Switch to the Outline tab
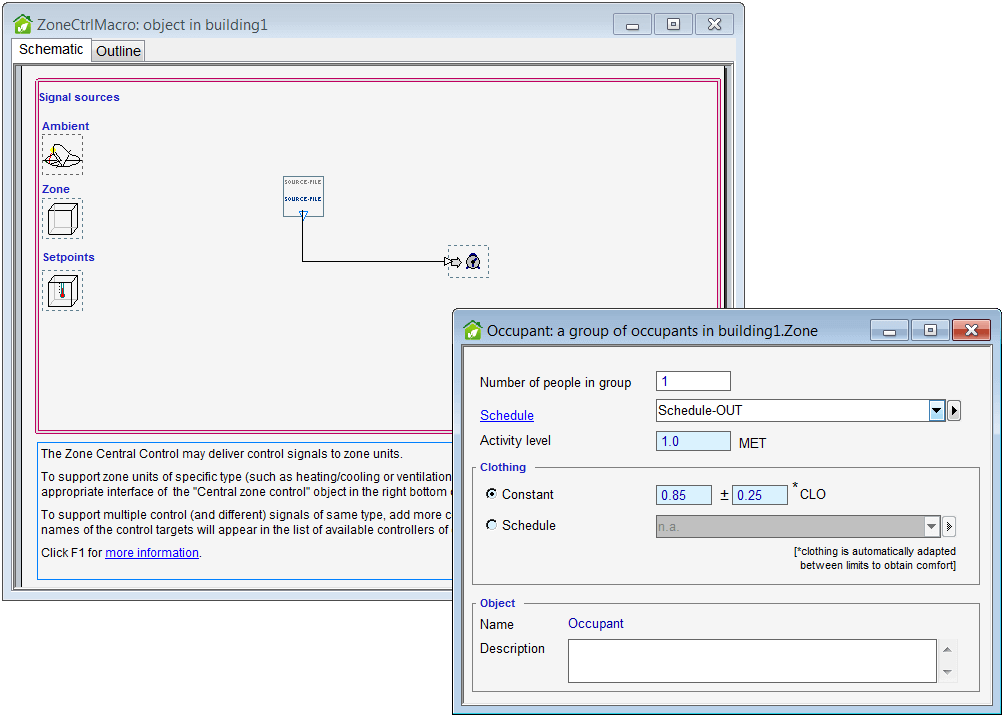This screenshot has width=1005, height=718. click(x=118, y=51)
